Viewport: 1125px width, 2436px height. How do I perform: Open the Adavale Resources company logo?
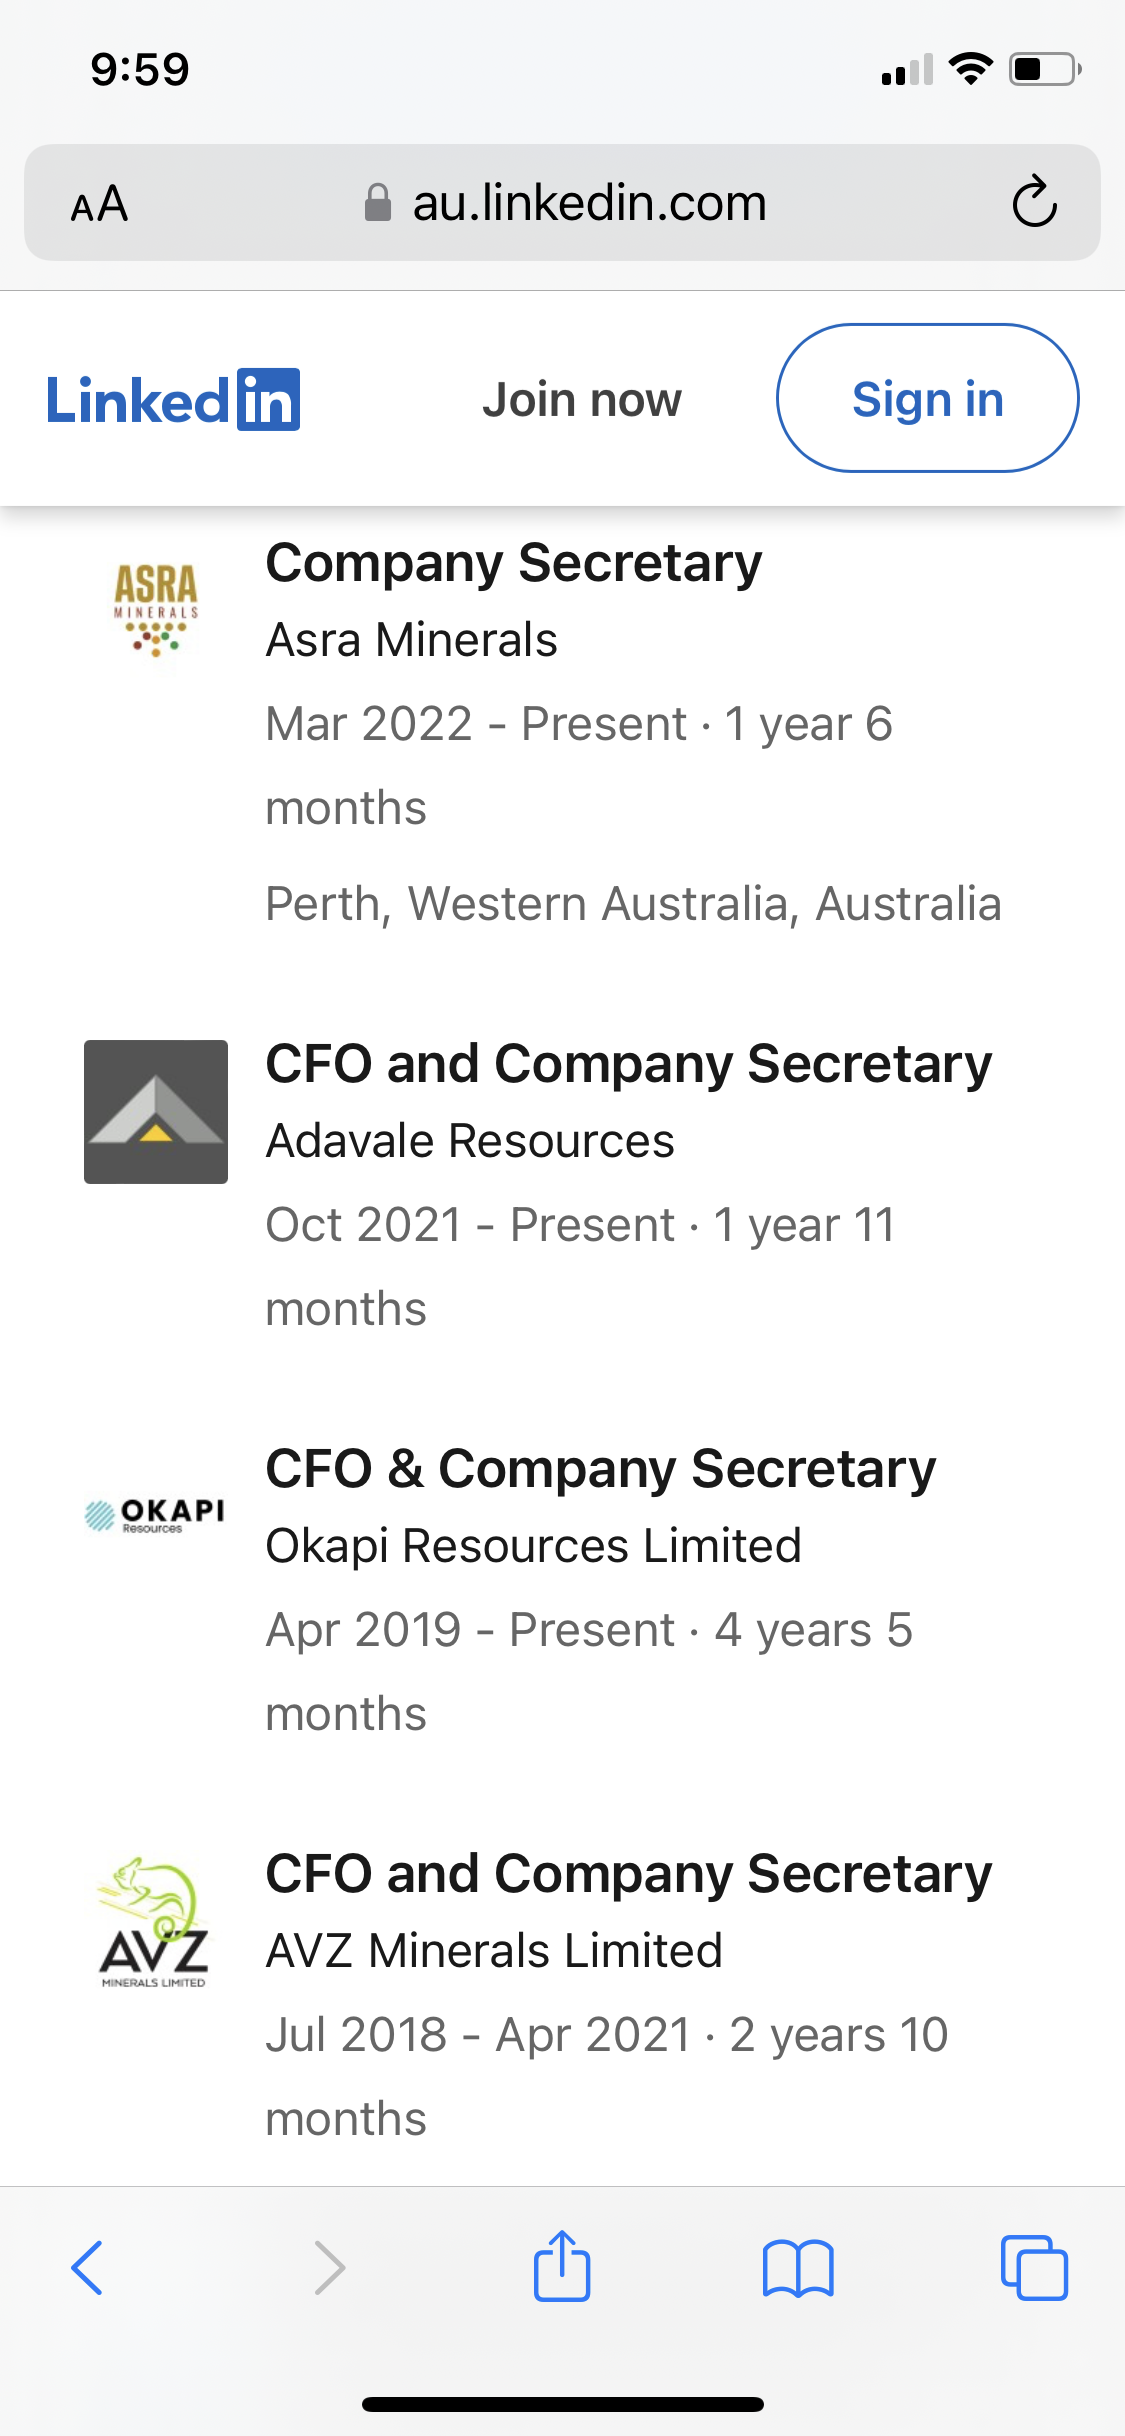pos(156,1112)
